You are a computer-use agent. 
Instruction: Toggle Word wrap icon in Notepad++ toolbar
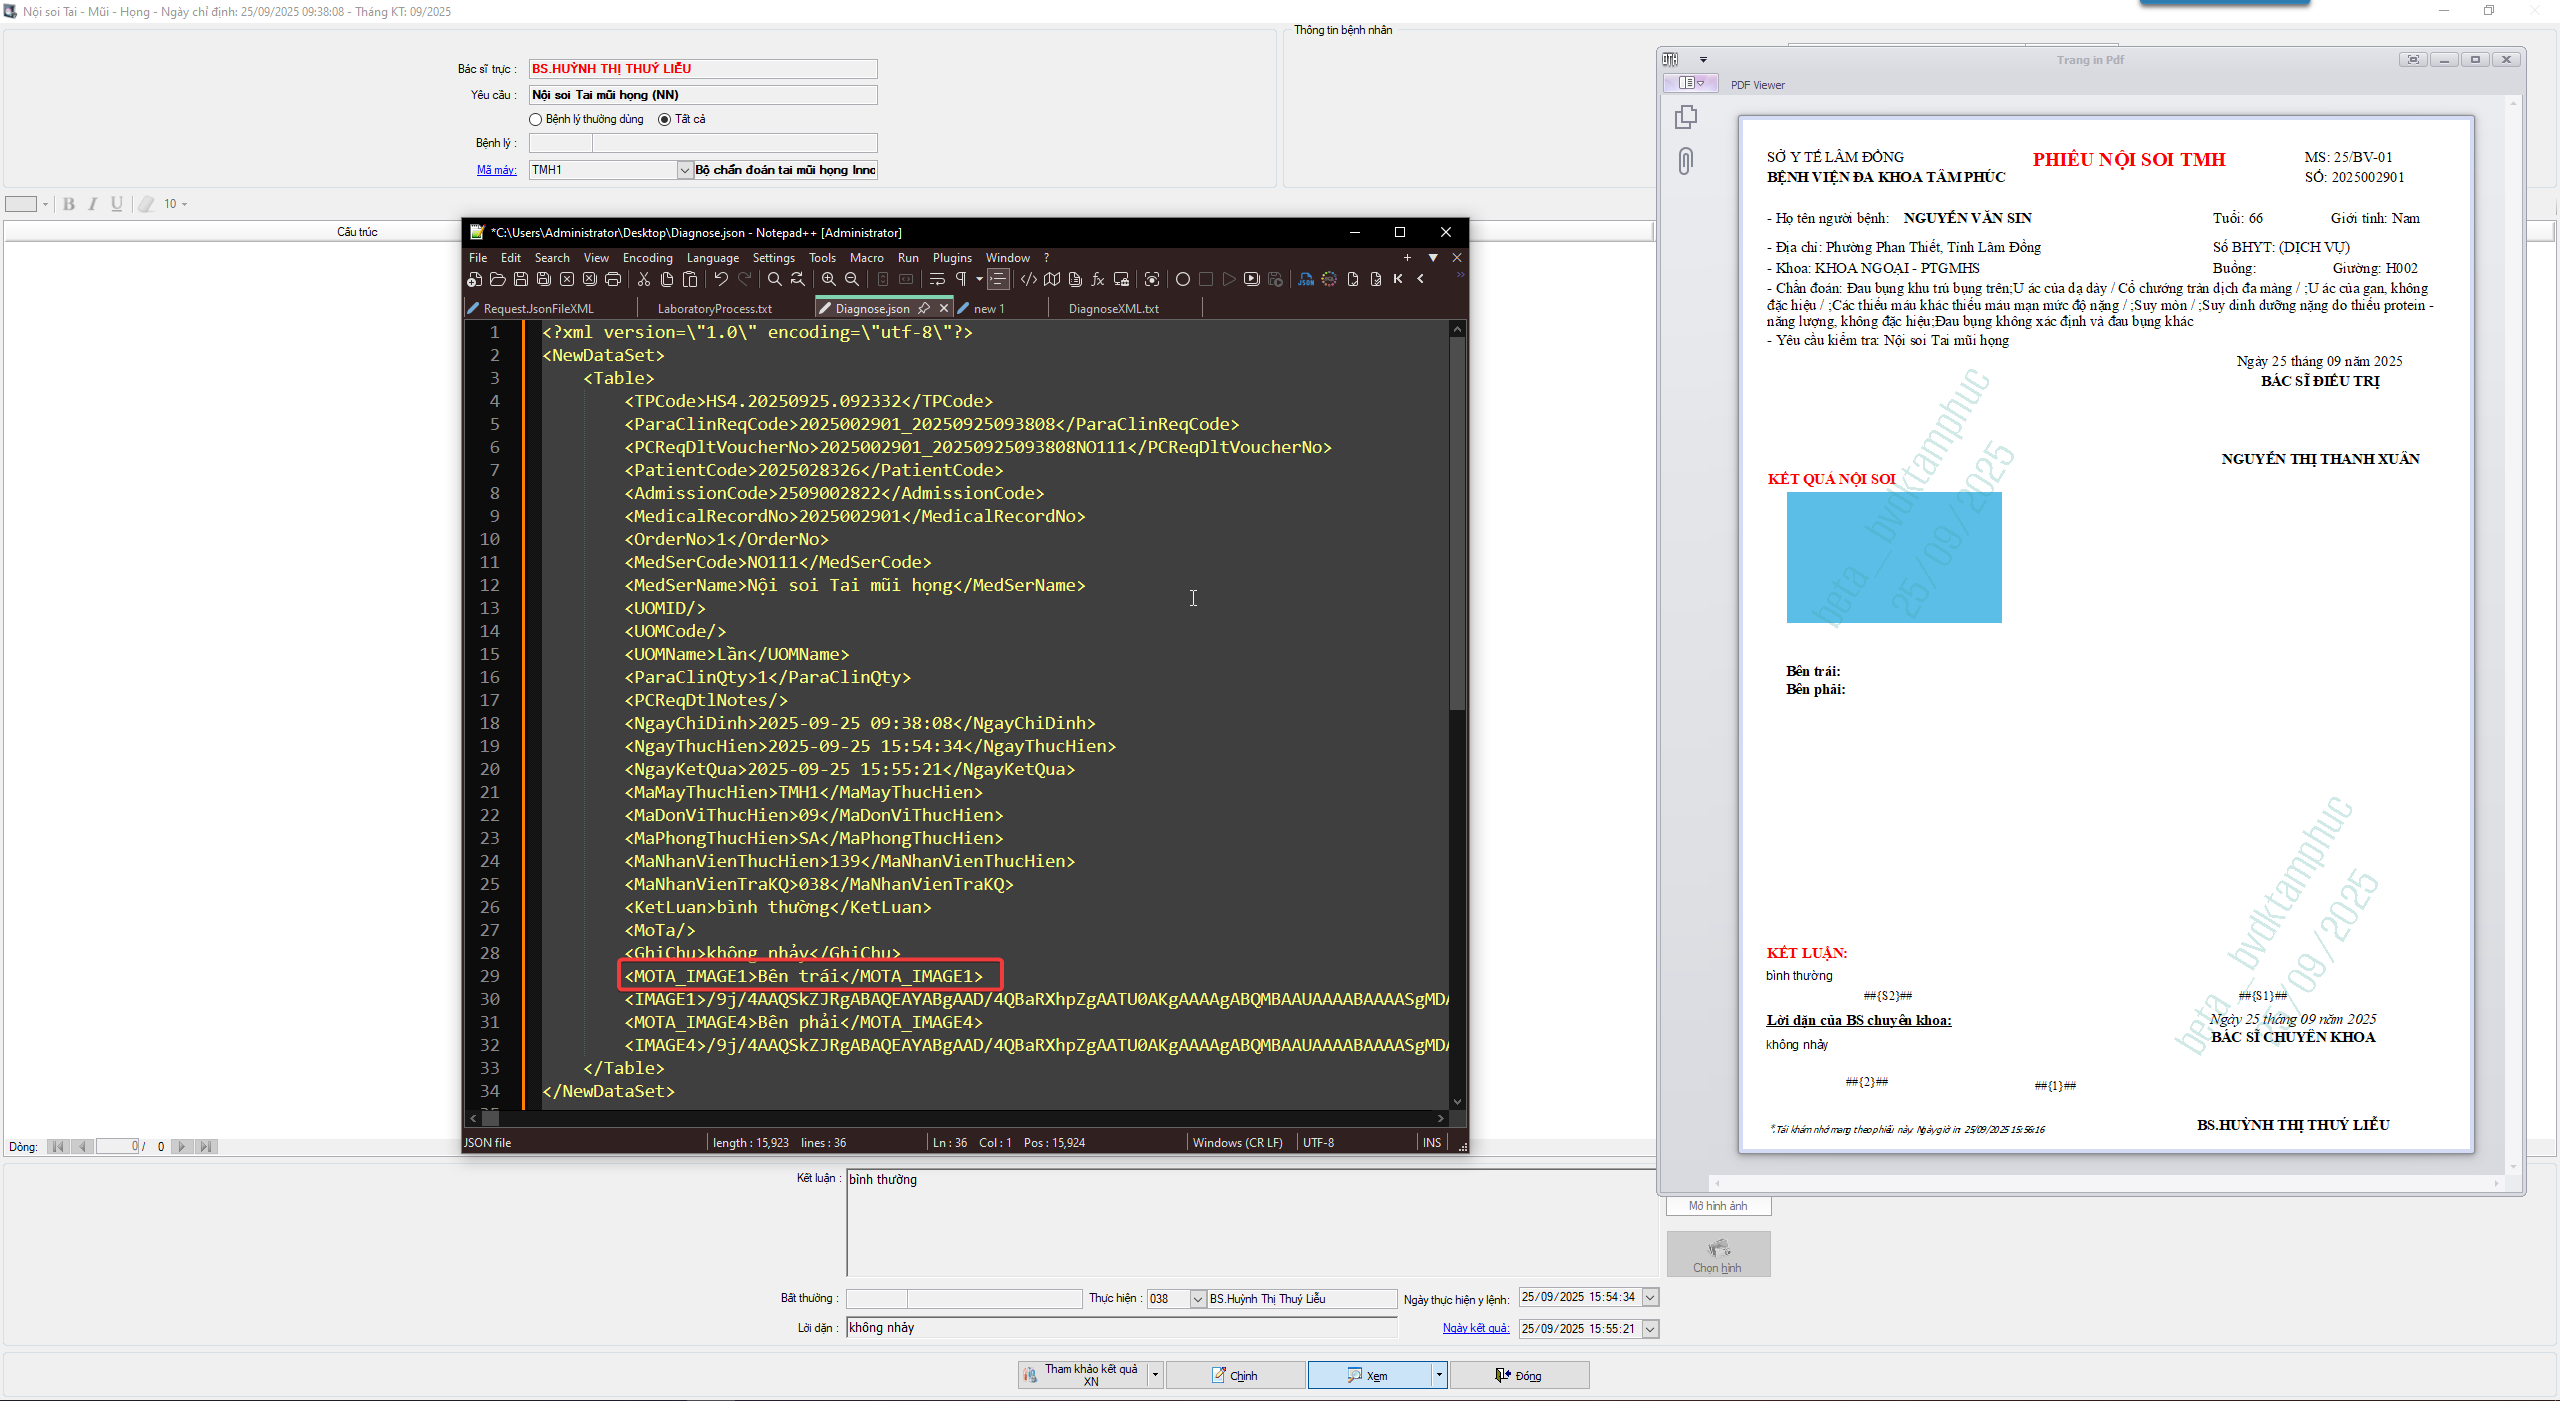coord(937,280)
